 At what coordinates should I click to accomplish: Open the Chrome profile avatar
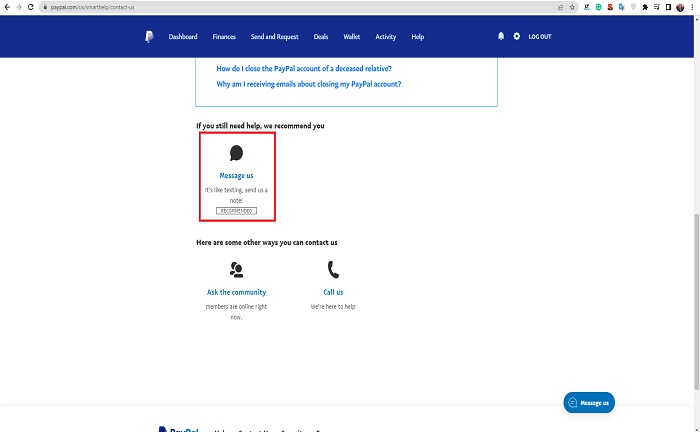680,7
